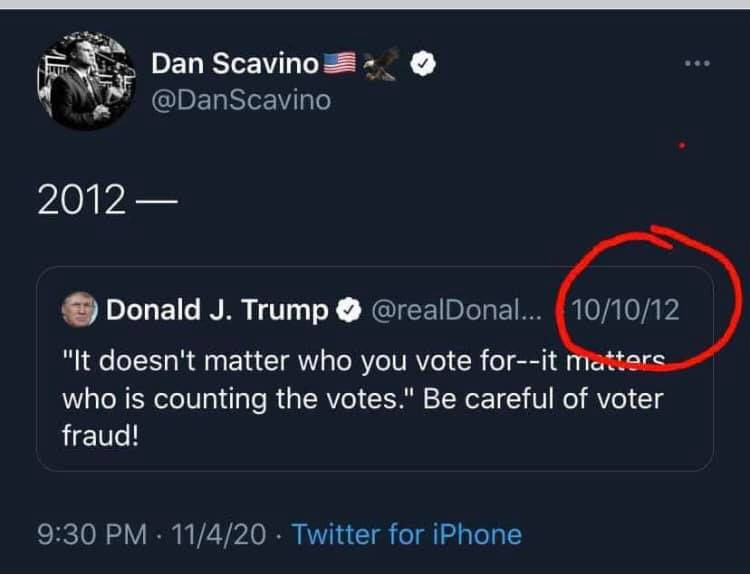The height and width of the screenshot is (583, 750).
Task: Click Dan Scavino's profile avatar
Action: tap(85, 82)
